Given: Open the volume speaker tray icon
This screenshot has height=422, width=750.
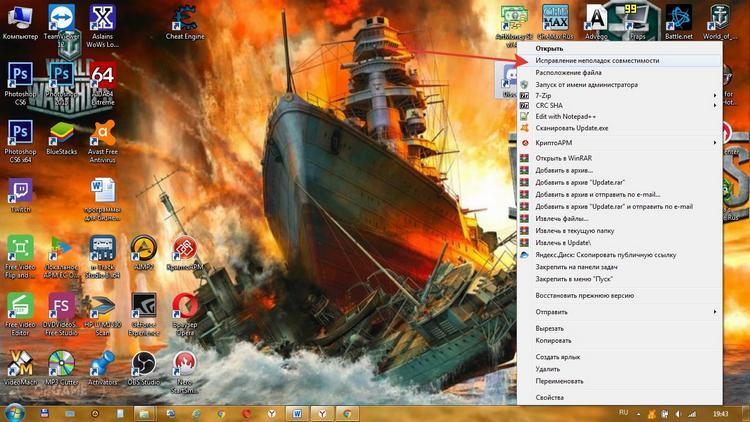Looking at the screenshot, I should click(678, 413).
